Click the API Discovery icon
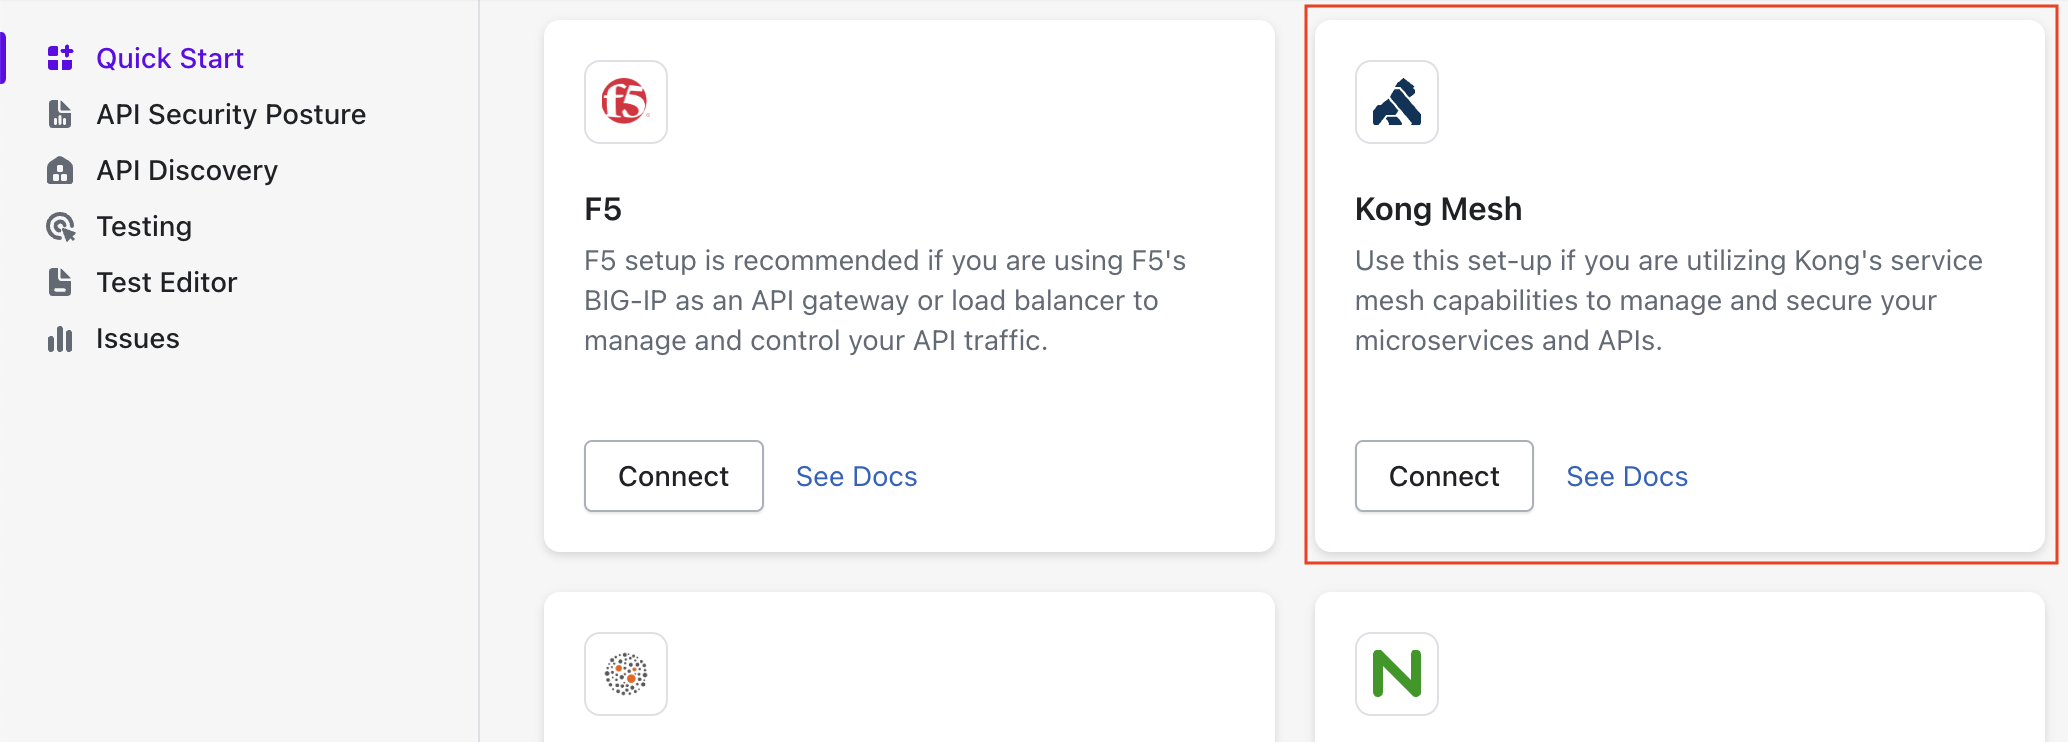The height and width of the screenshot is (742, 2068). click(x=60, y=171)
